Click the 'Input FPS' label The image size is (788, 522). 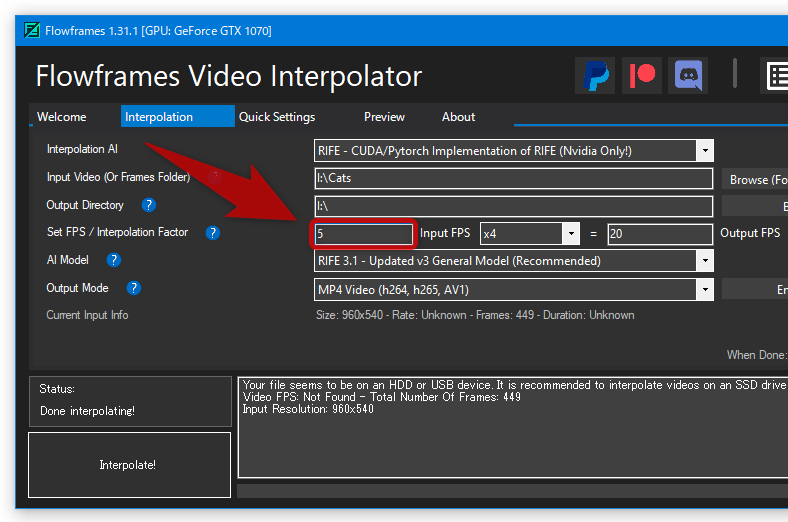(x=445, y=233)
